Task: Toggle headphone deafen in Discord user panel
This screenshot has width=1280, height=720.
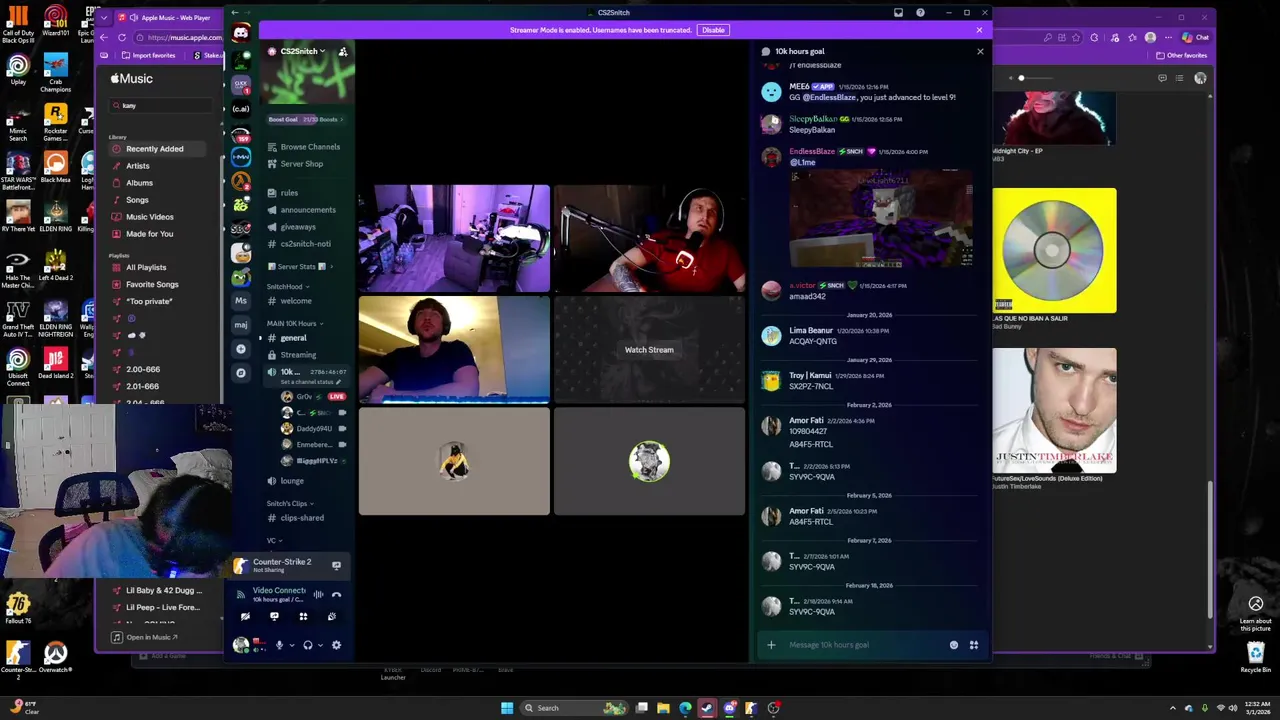Action: pos(308,645)
